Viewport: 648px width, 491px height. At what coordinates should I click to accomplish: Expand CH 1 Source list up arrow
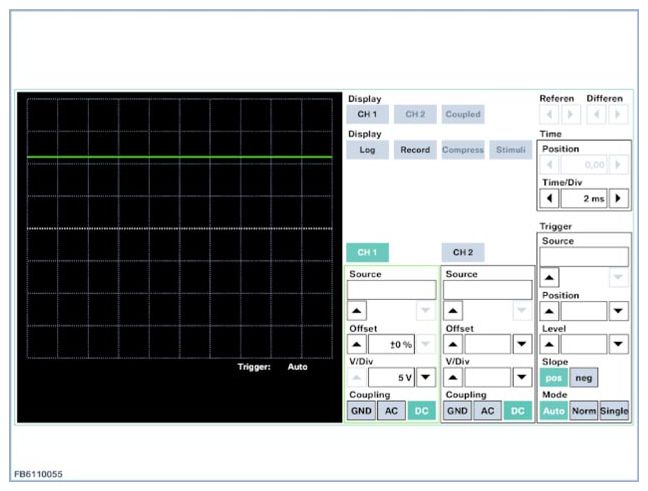tap(357, 311)
